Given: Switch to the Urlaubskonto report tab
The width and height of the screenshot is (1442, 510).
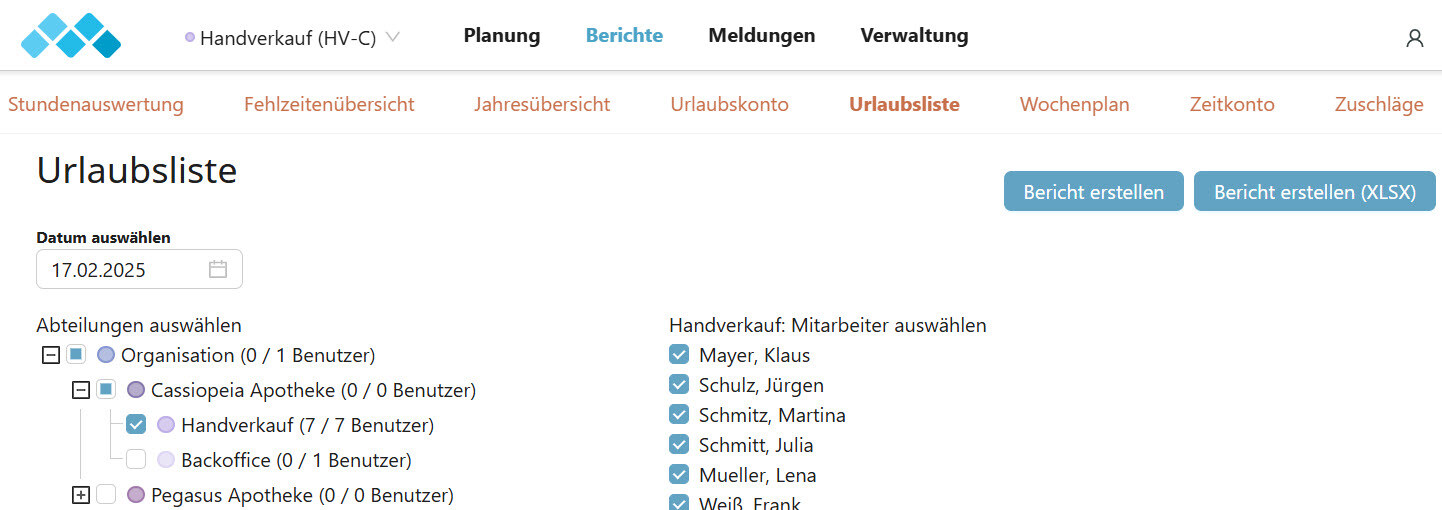Looking at the screenshot, I should tap(729, 104).
